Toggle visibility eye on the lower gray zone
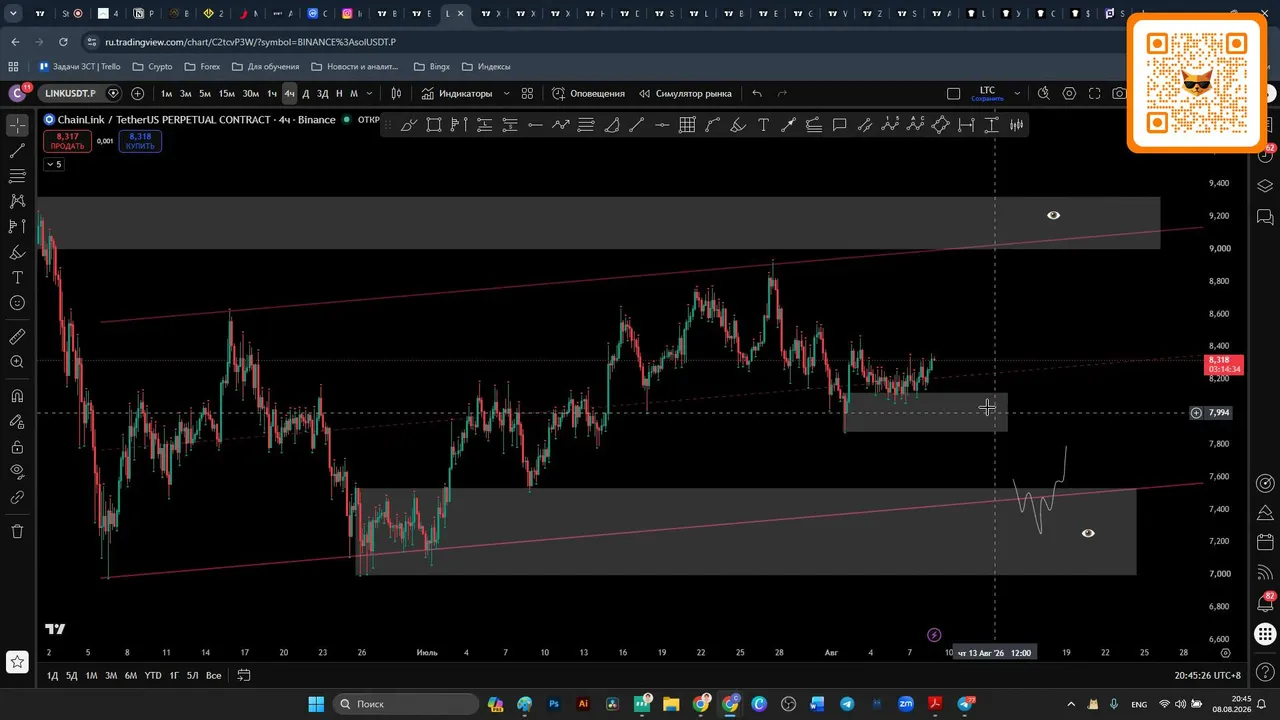1280x720 pixels. coord(1088,533)
